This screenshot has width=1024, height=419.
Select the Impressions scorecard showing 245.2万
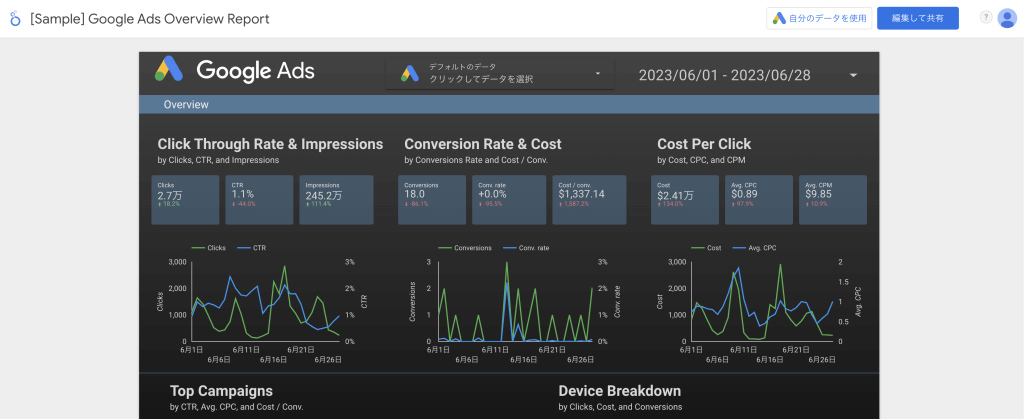336,200
